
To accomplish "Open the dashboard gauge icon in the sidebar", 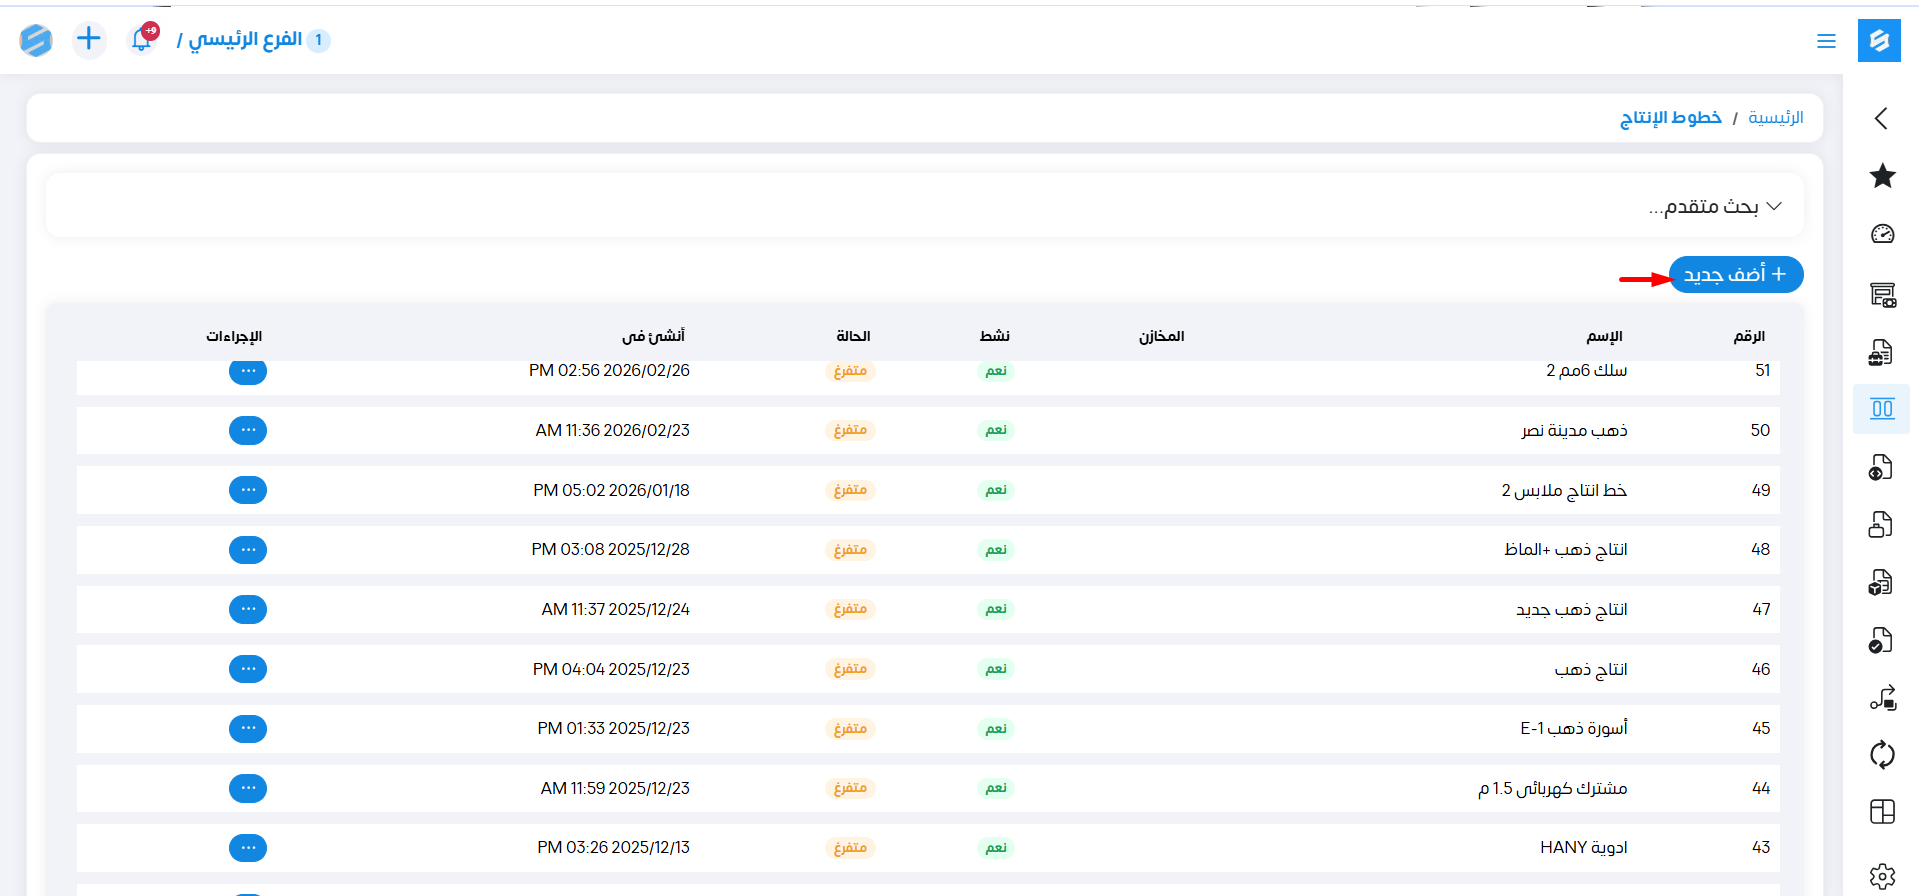I will pyautogui.click(x=1882, y=234).
